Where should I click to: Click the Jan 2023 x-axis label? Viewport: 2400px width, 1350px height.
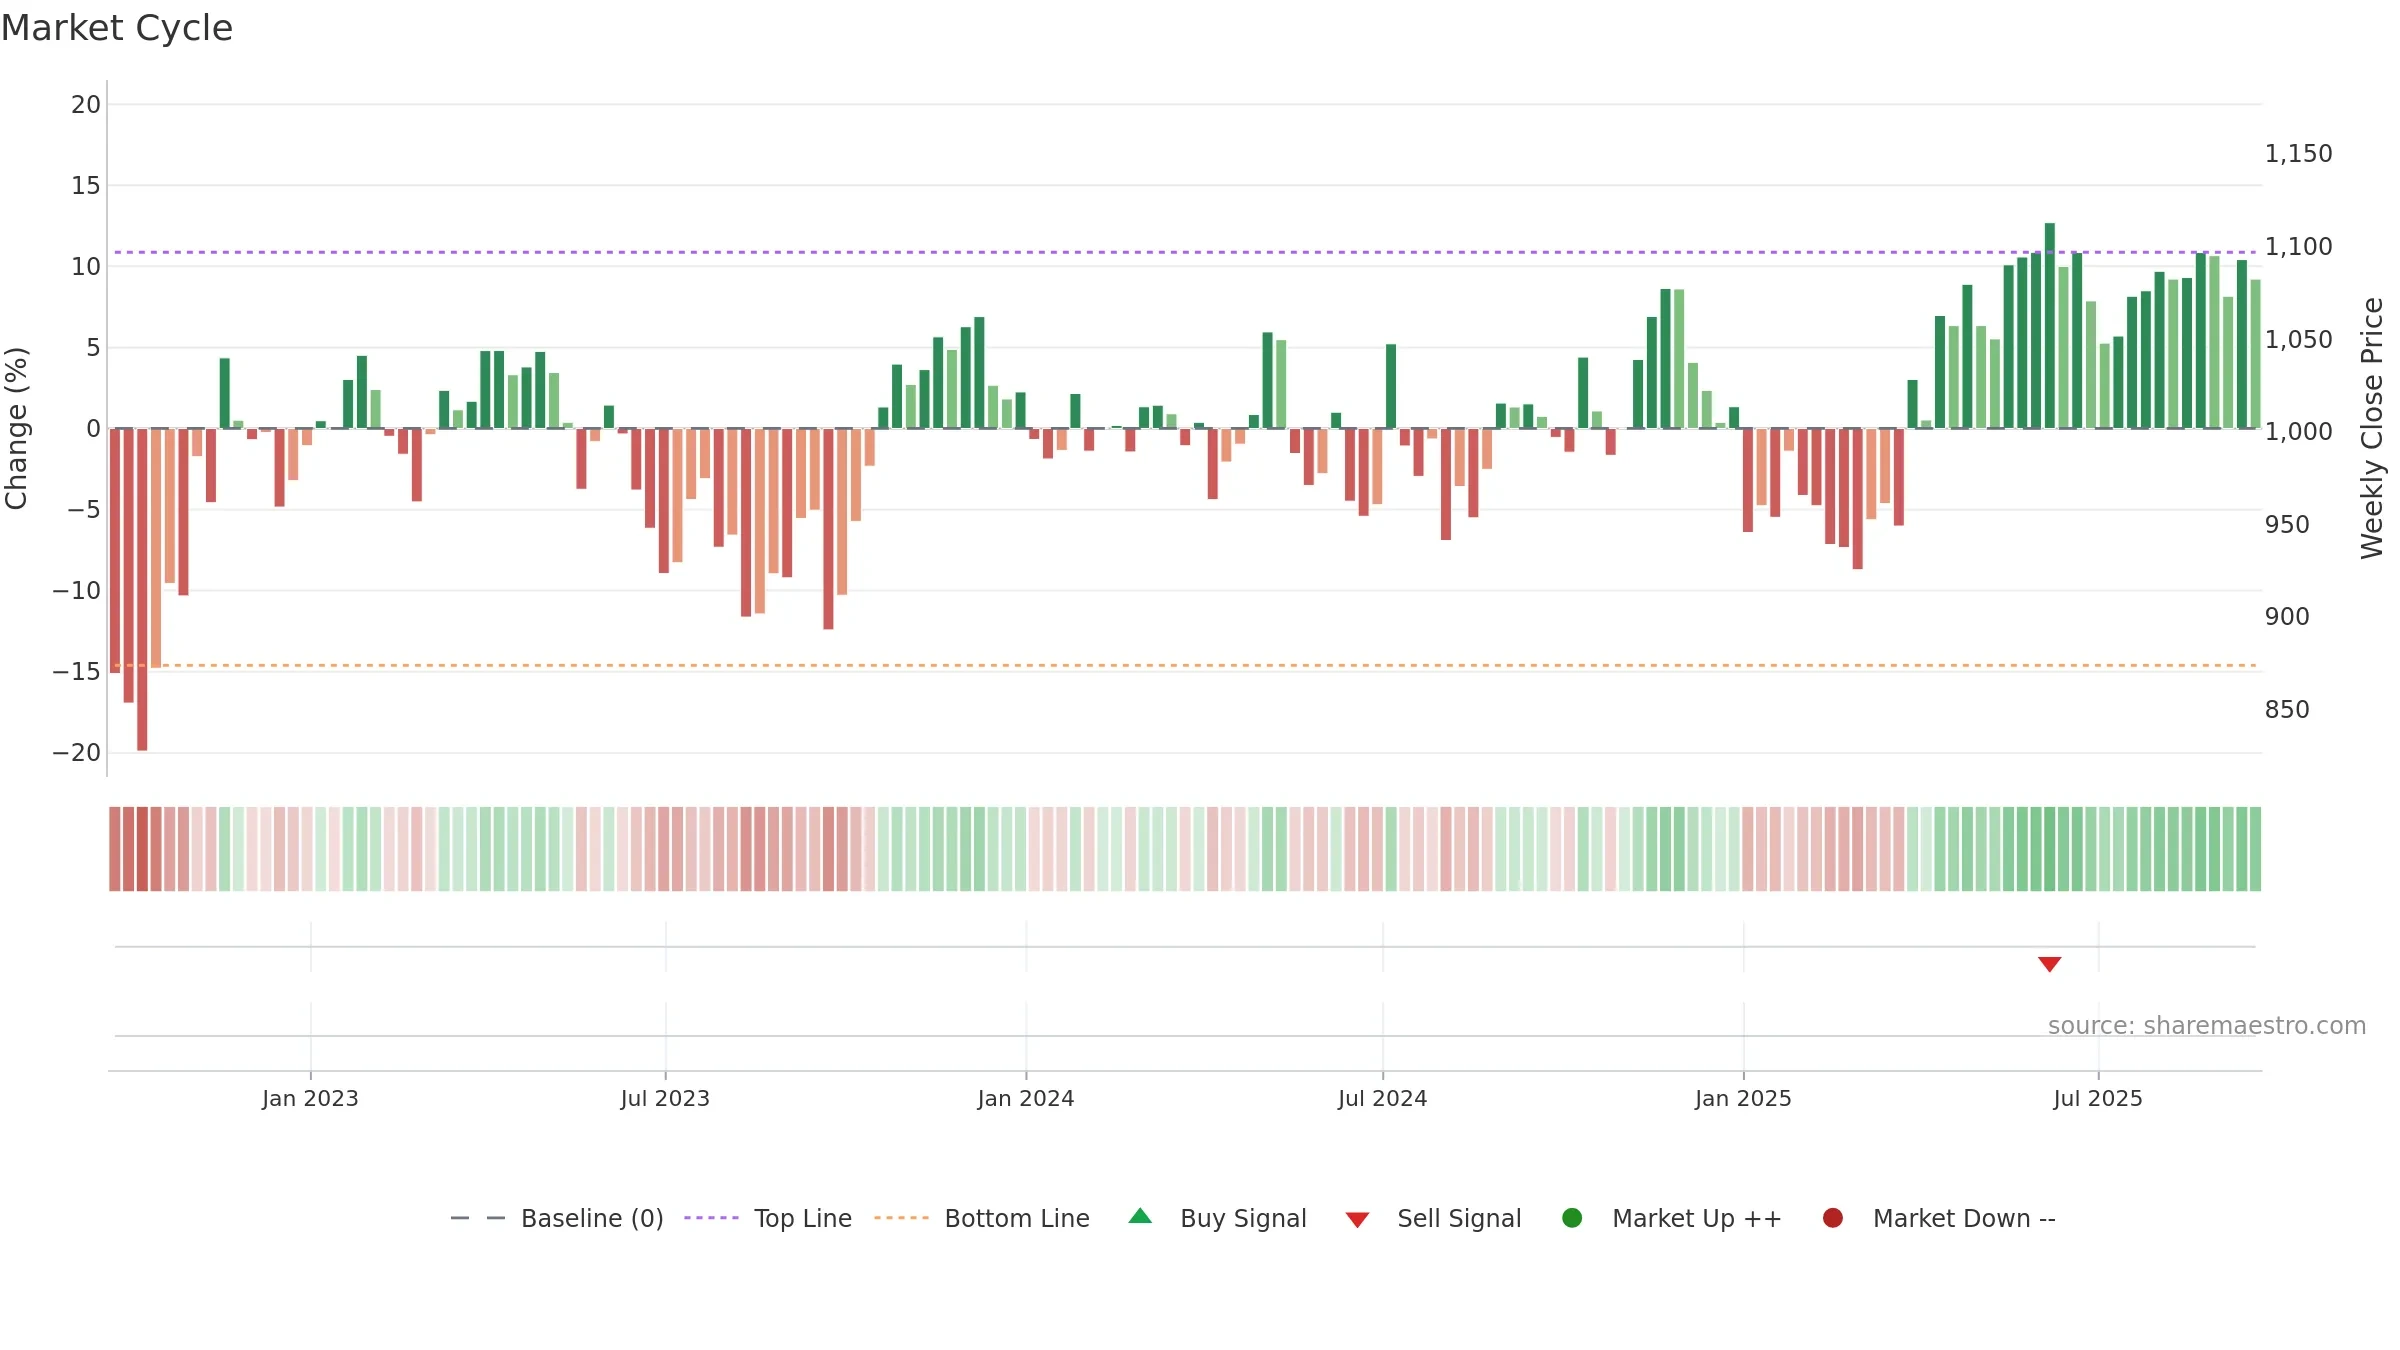click(x=310, y=1098)
